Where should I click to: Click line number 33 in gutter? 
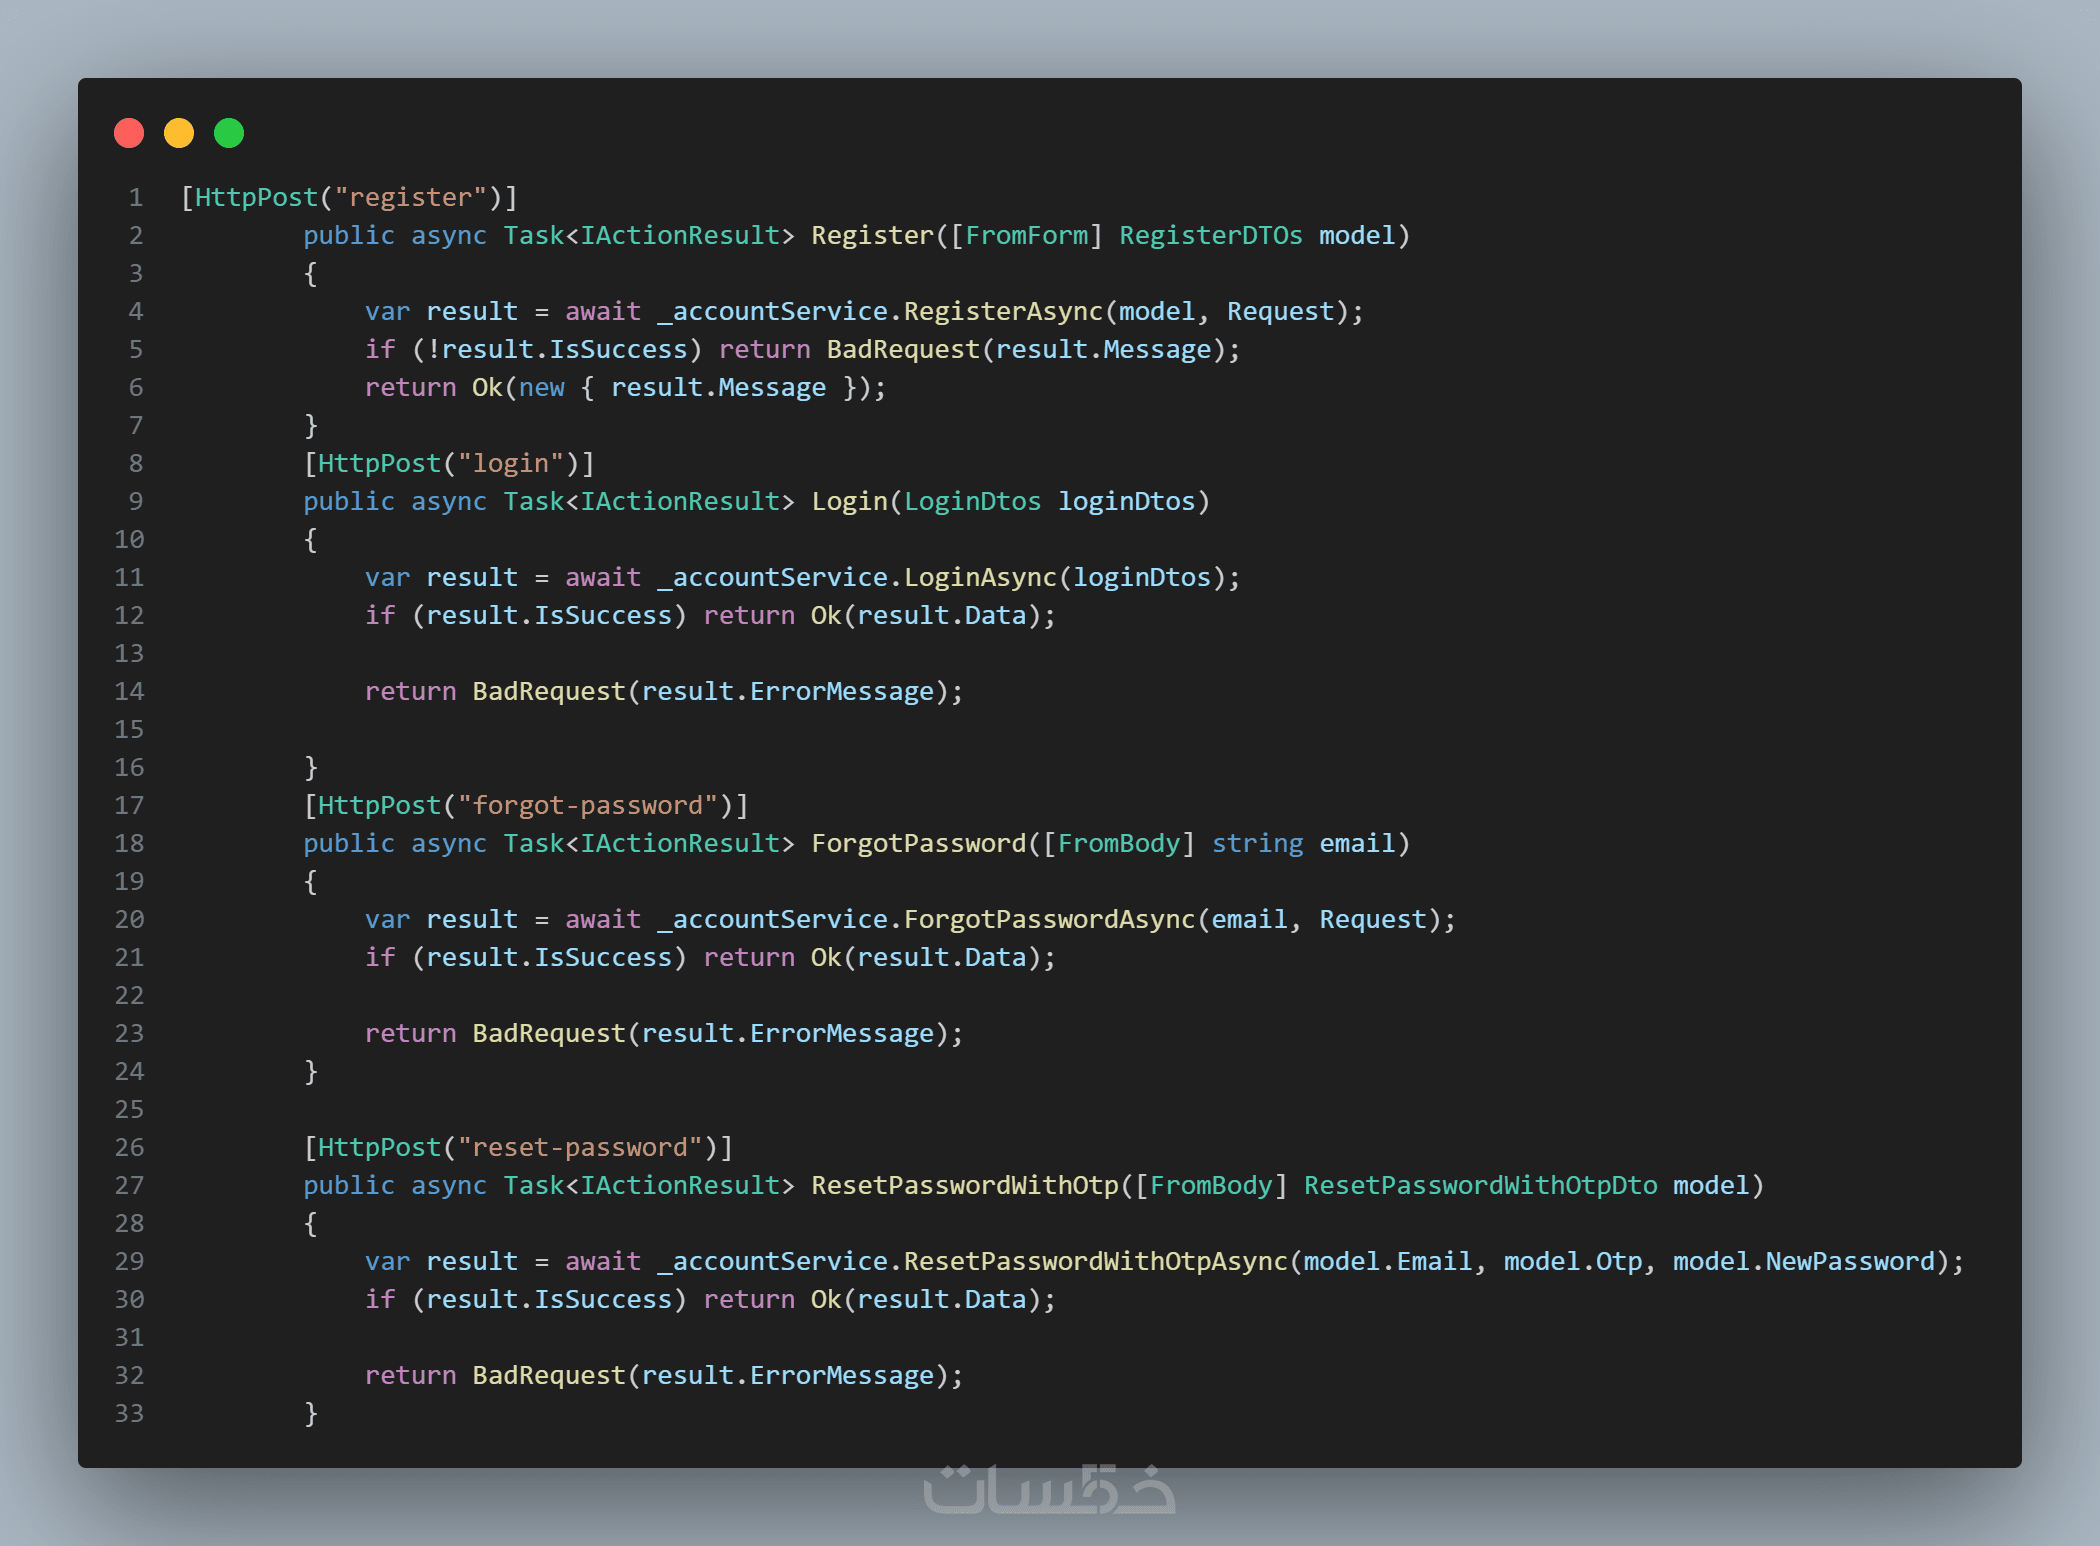pos(129,1414)
